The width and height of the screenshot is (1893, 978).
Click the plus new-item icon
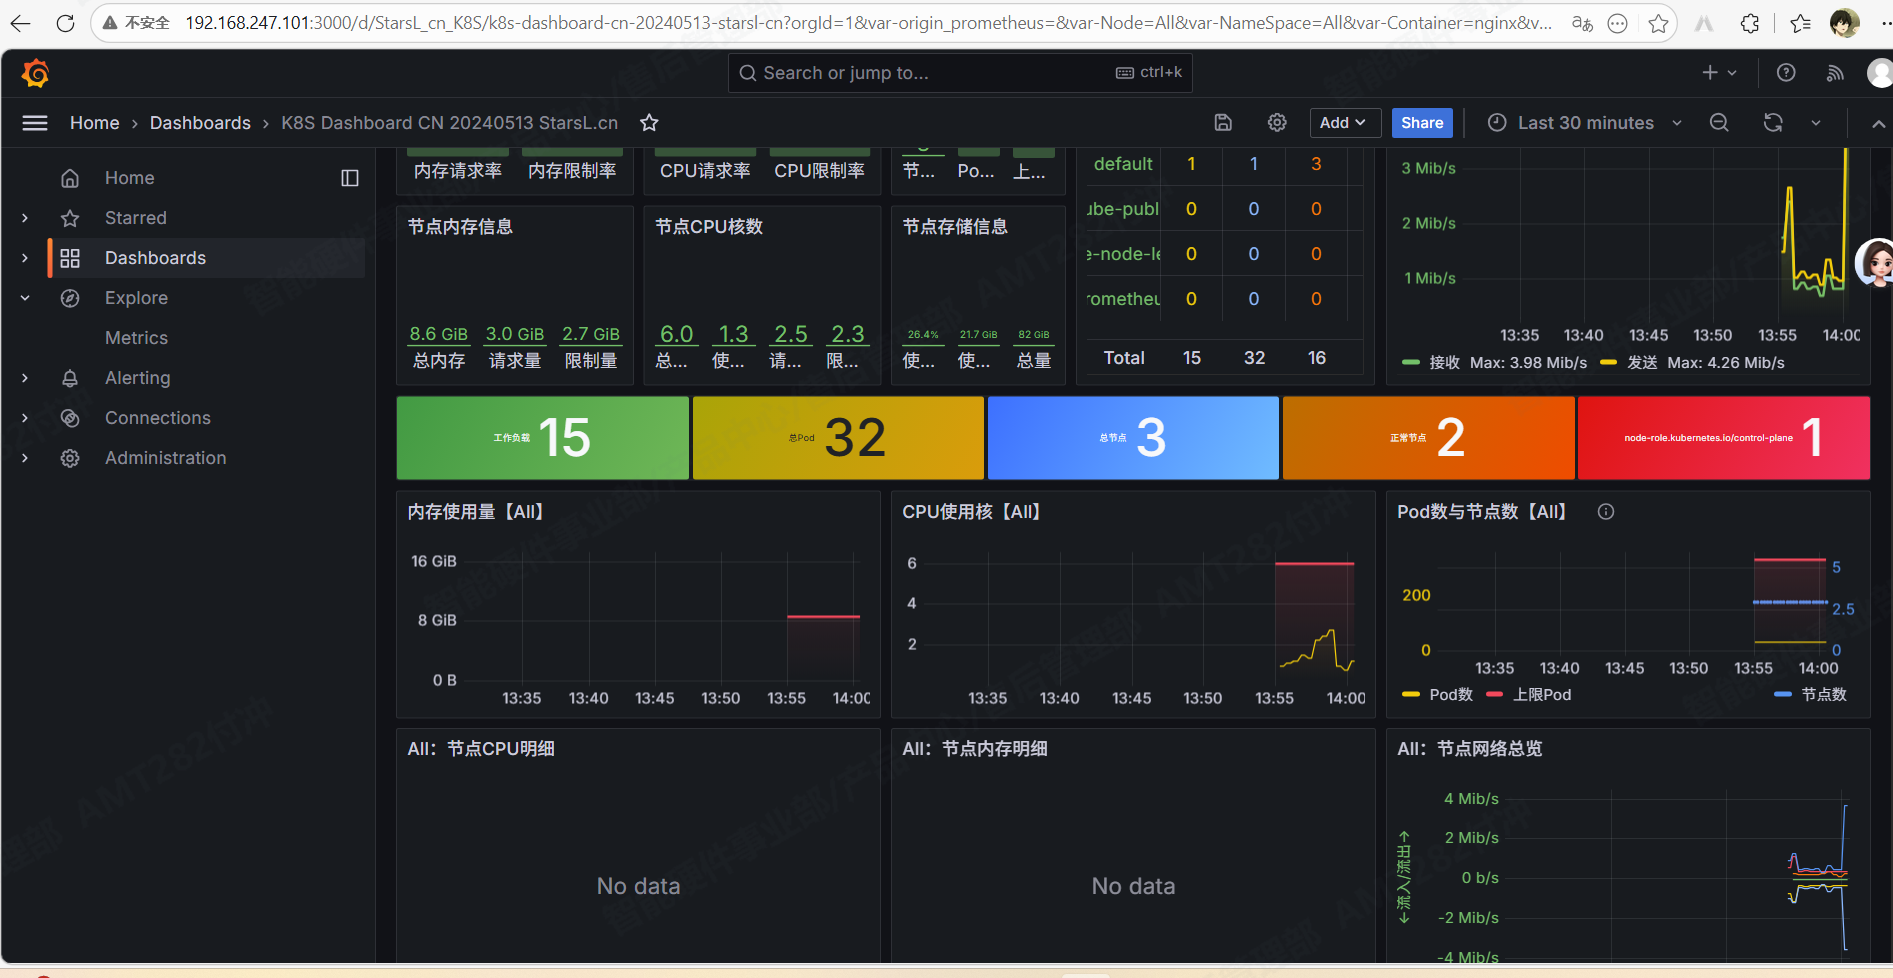coord(1710,73)
